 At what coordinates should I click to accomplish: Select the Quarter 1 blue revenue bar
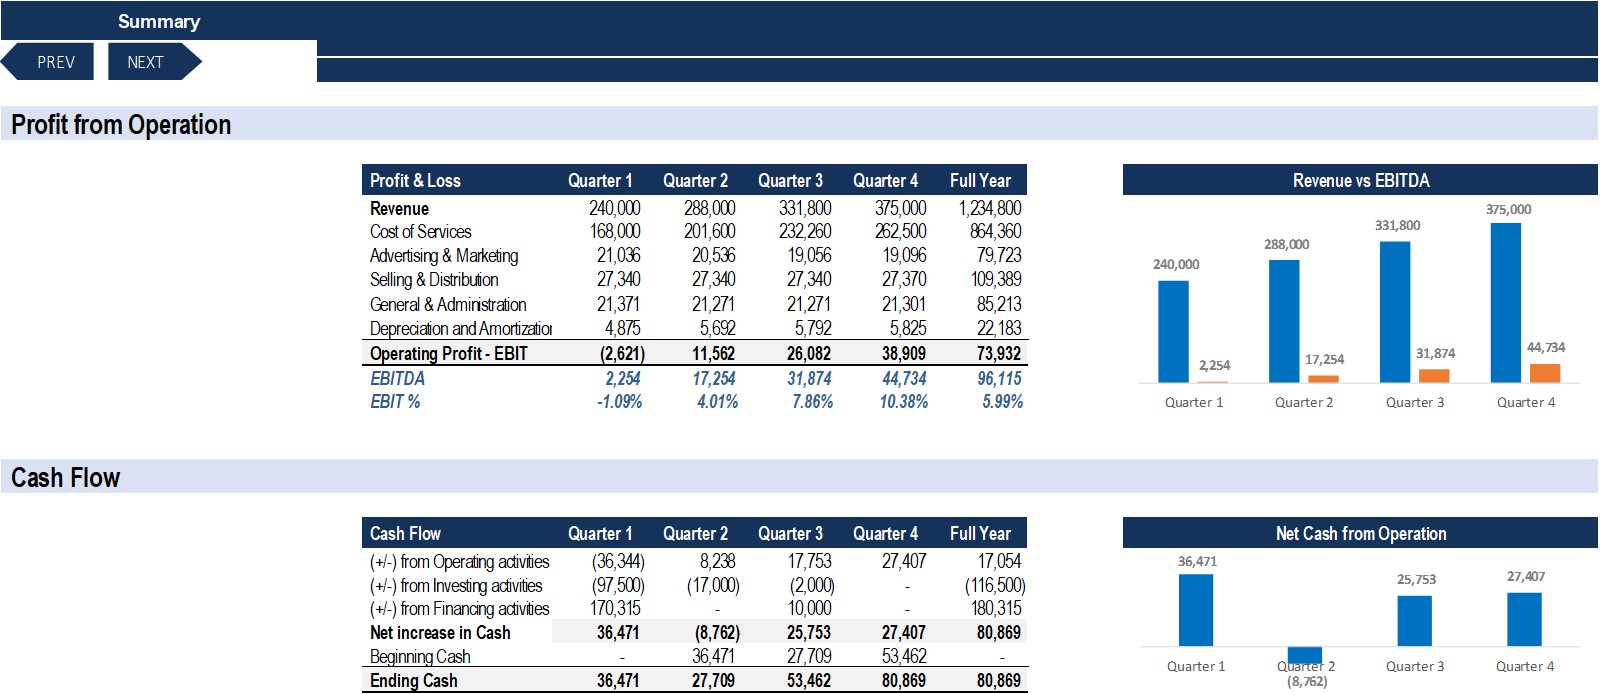1173,331
